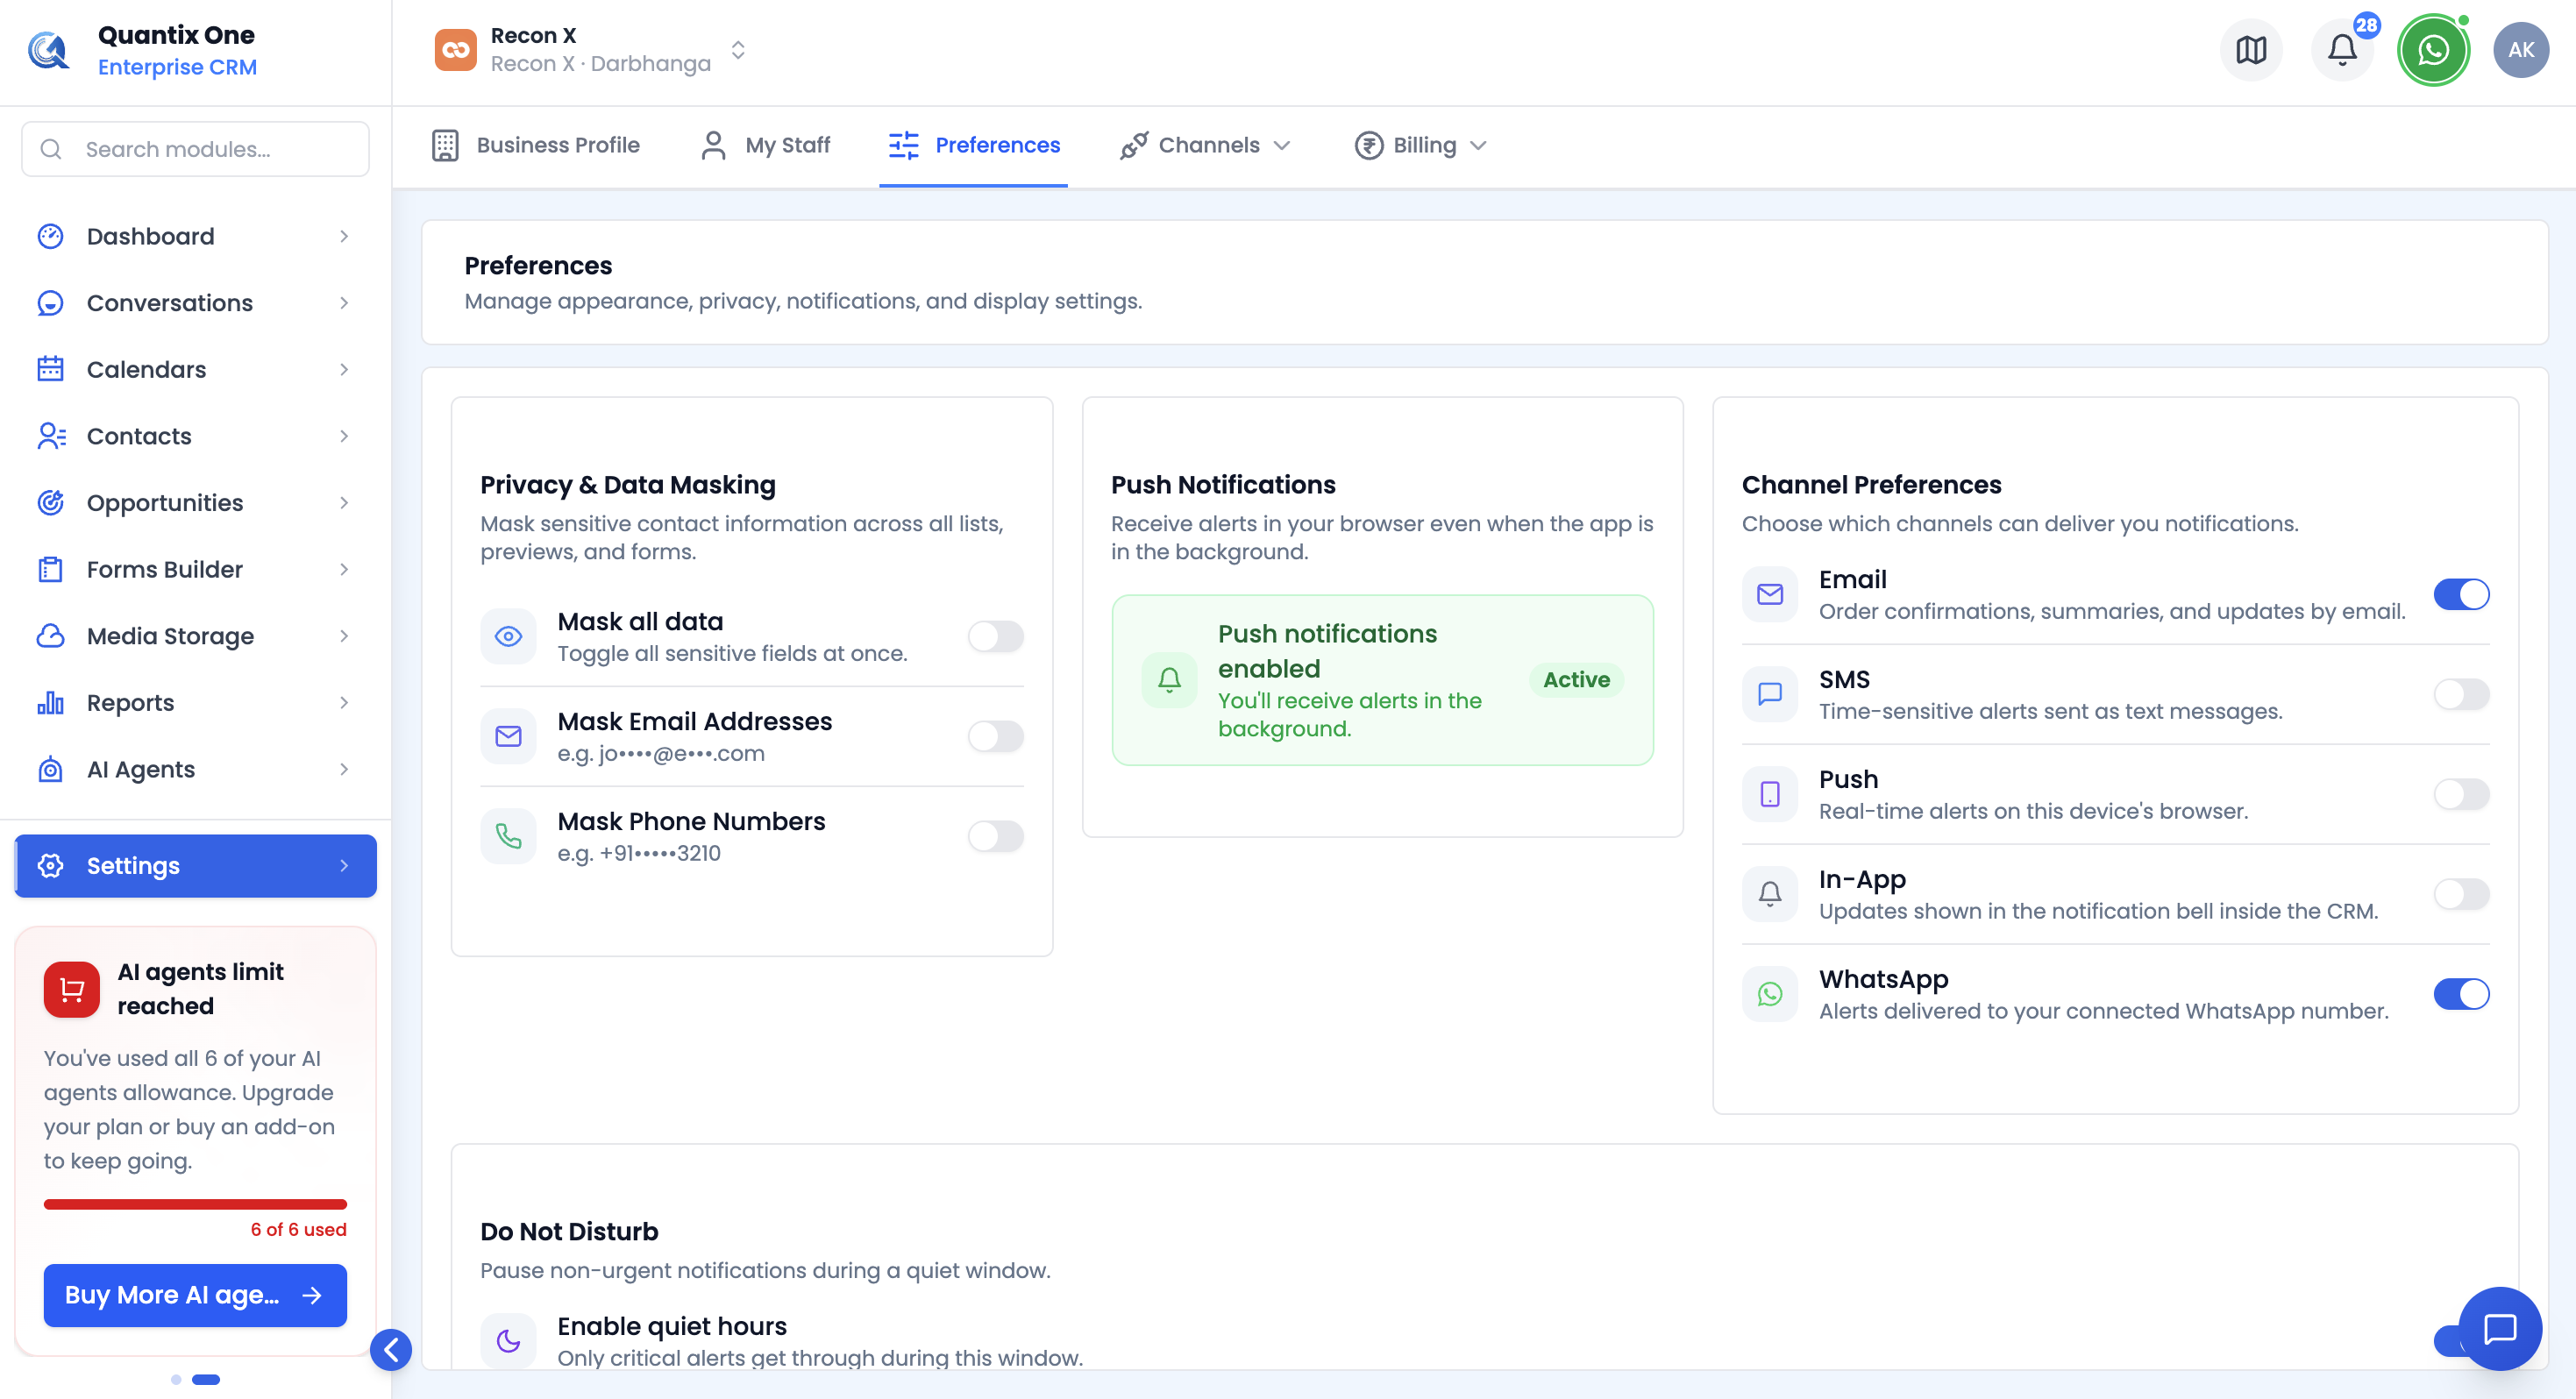The height and width of the screenshot is (1399, 2576).
Task: Switch to the Business Profile tab
Action: (x=536, y=145)
